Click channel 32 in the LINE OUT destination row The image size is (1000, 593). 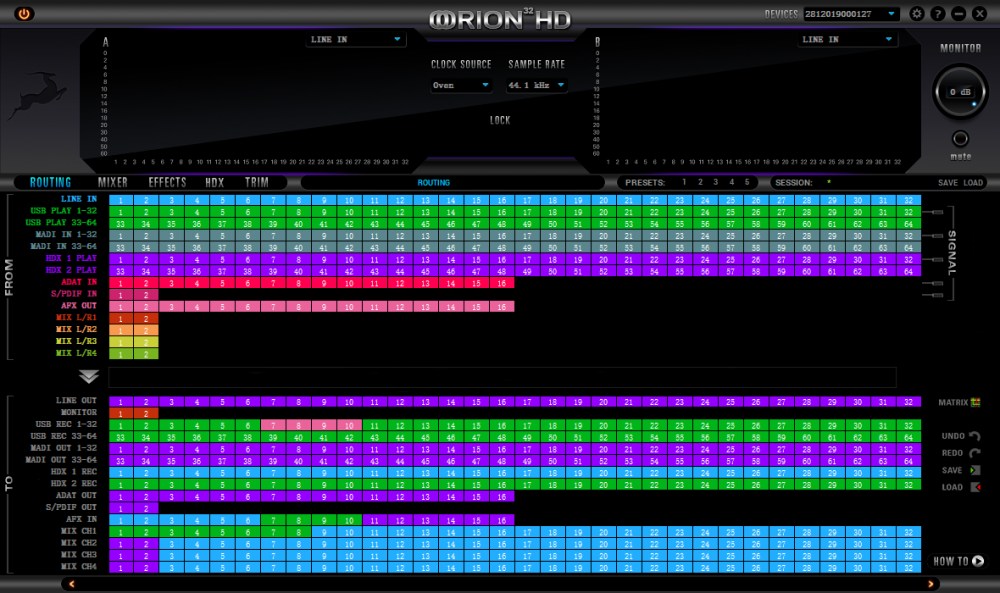coord(909,402)
